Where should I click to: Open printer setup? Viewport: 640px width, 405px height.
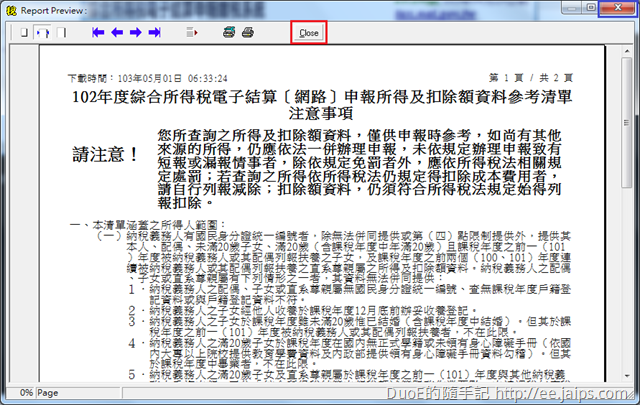[x=229, y=32]
